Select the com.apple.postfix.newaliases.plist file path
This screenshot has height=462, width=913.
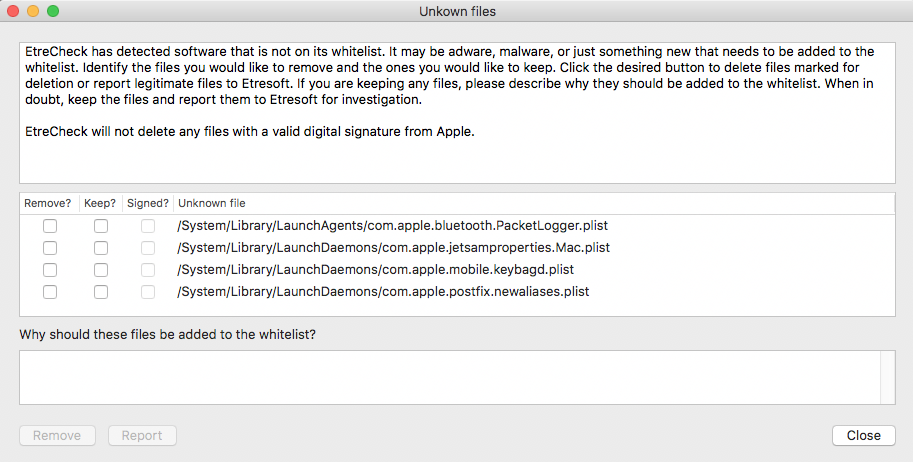[383, 291]
